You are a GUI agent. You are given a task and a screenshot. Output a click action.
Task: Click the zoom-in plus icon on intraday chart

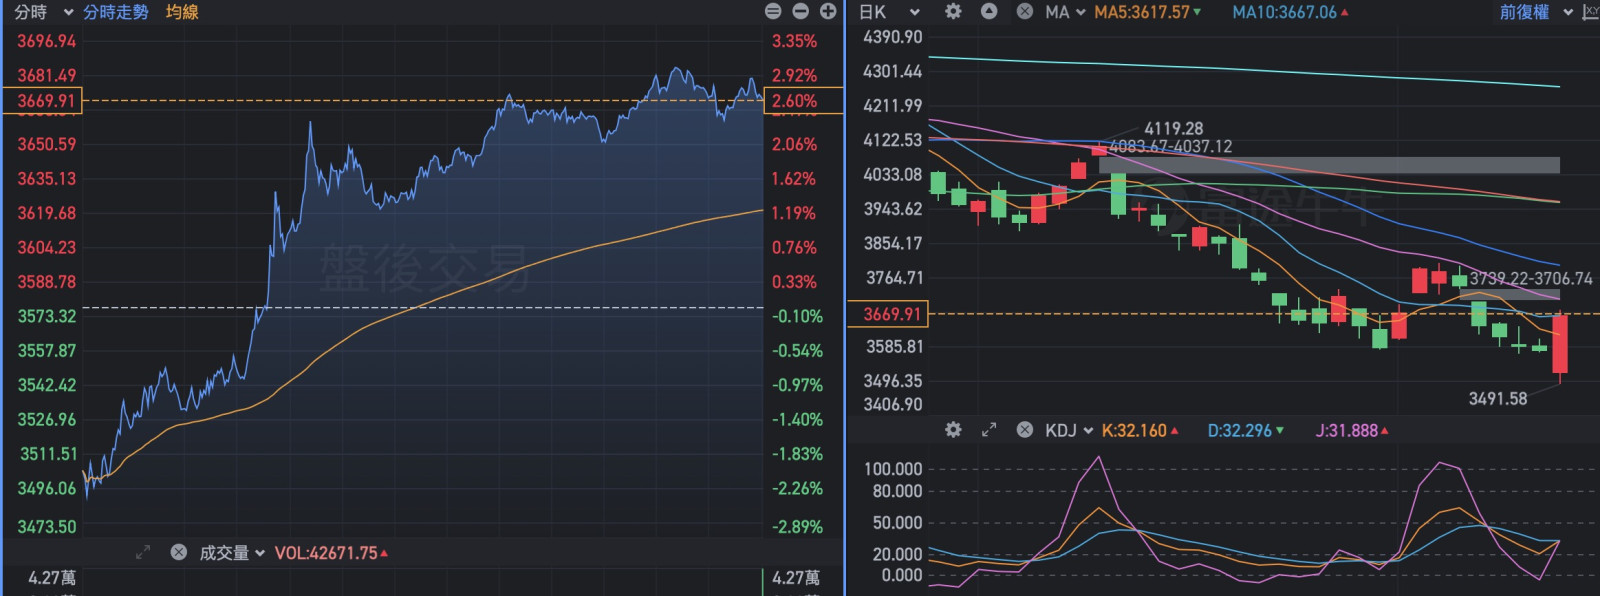[x=828, y=11]
